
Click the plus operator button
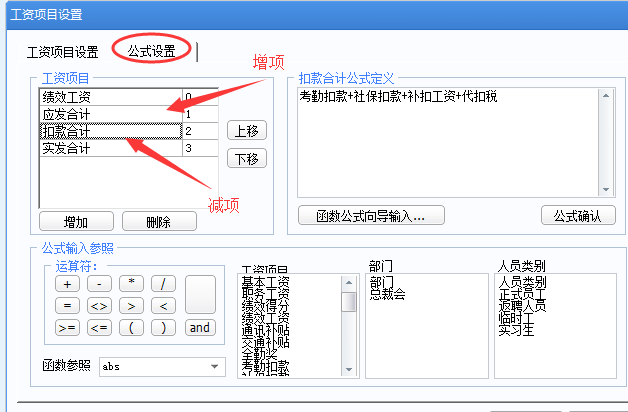(x=68, y=284)
